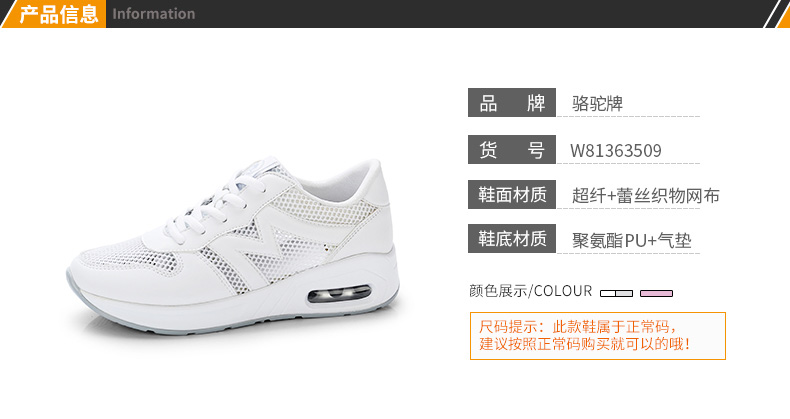Select the pink colour swatch

pos(656,293)
